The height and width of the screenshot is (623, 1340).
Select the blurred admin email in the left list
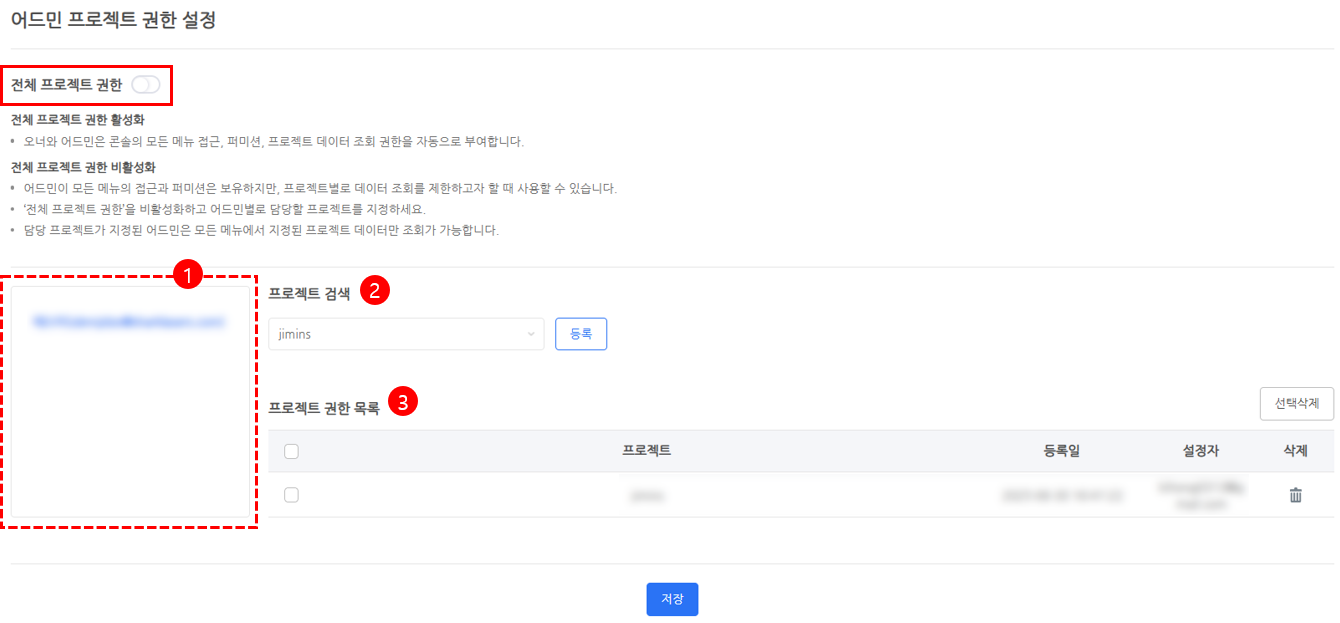[127, 322]
